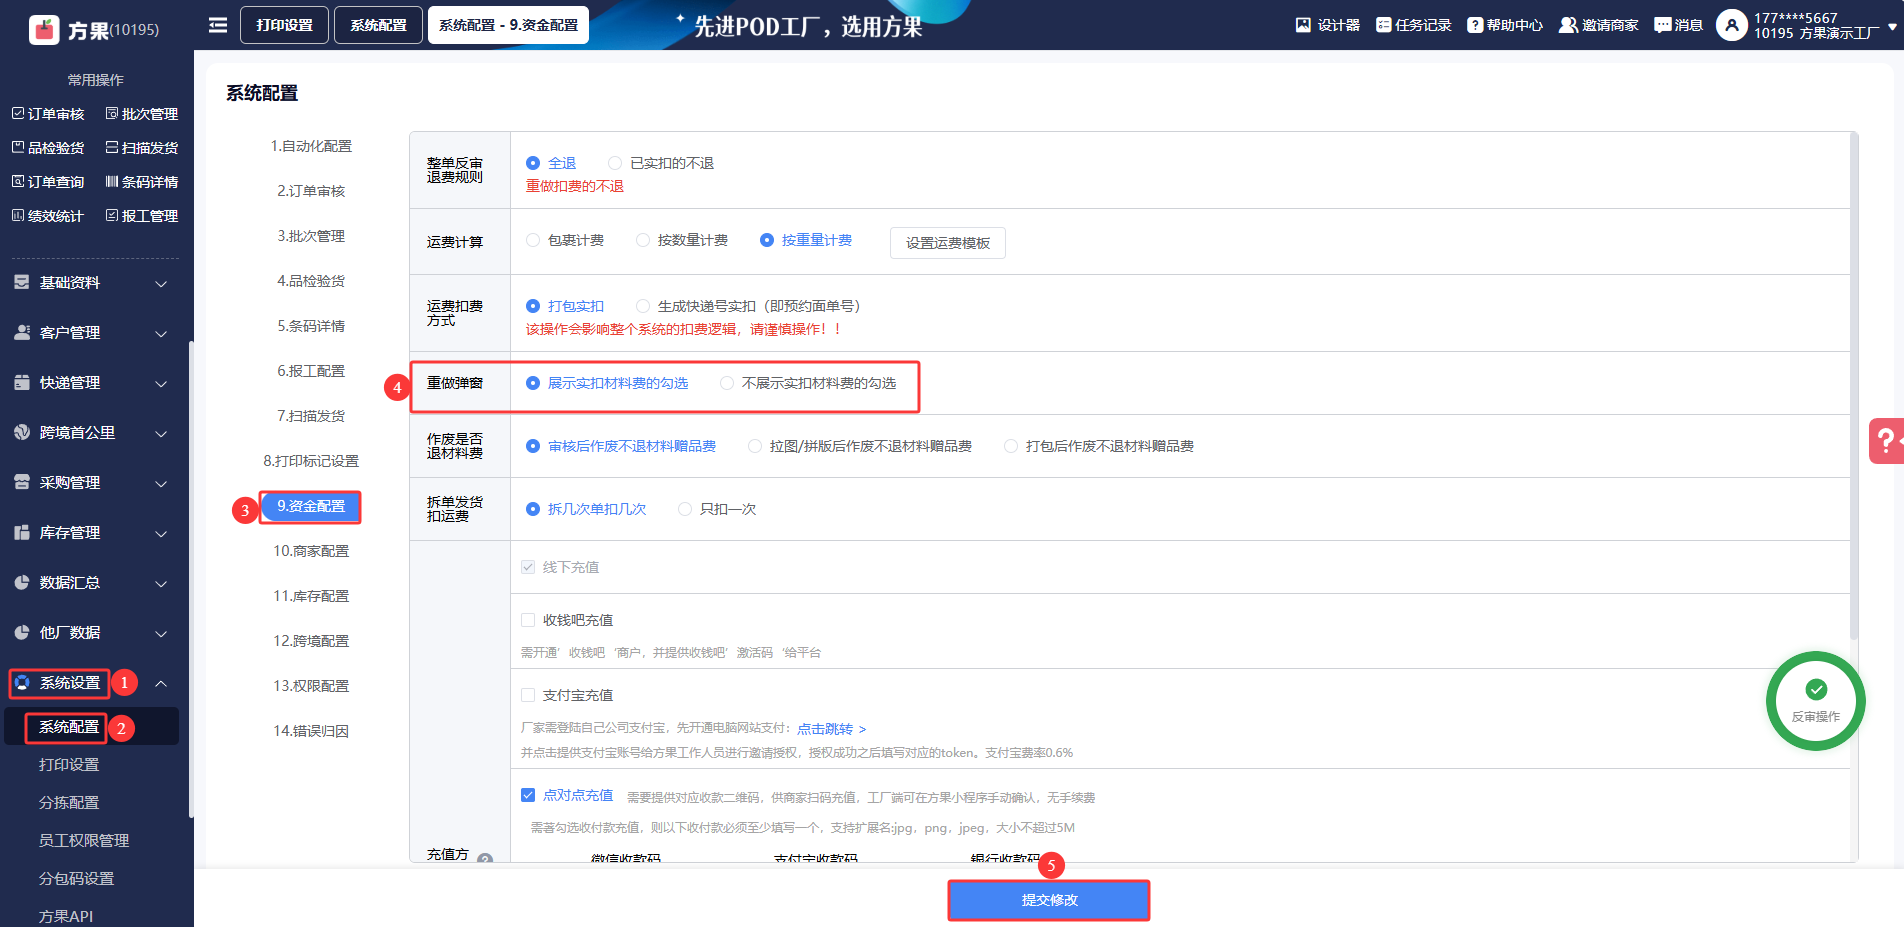Click the 反审操作 floating button
Screen dimensions: 1904x927
1816,700
